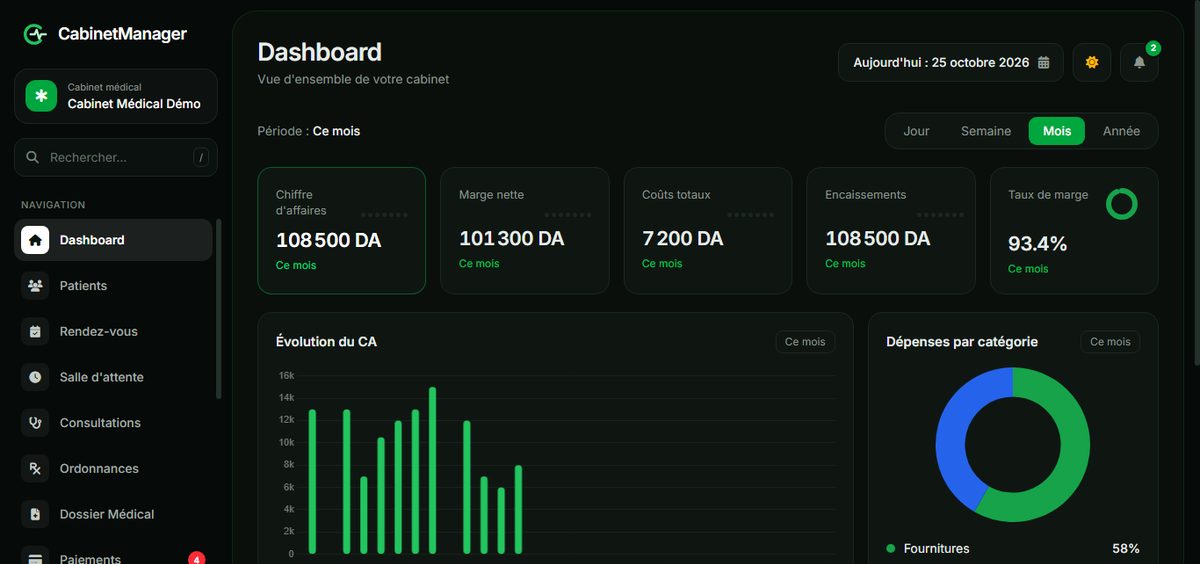Viewport: 1200px width, 564px height.
Task: Click the Consultations stethoscope icon
Action: (x=35, y=423)
